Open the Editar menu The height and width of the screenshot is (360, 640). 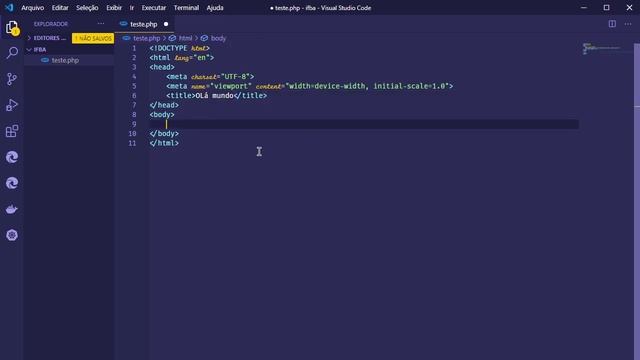[60, 8]
